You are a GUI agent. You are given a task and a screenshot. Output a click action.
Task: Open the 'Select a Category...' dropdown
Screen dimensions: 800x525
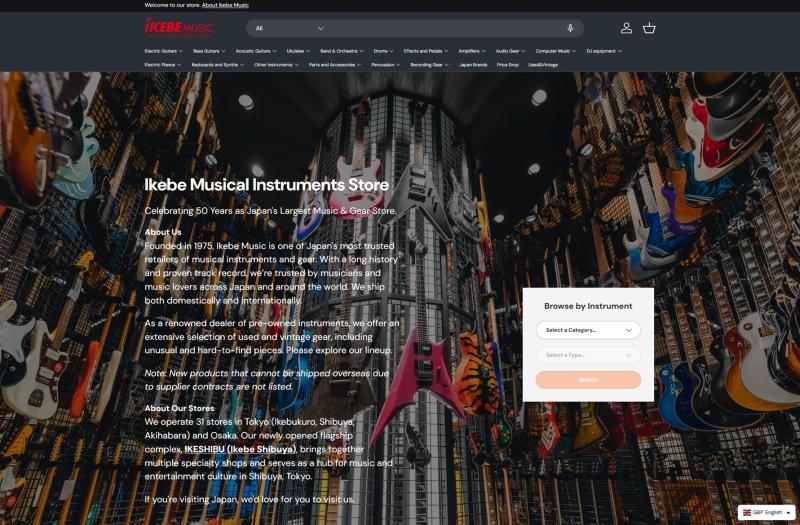click(x=588, y=330)
